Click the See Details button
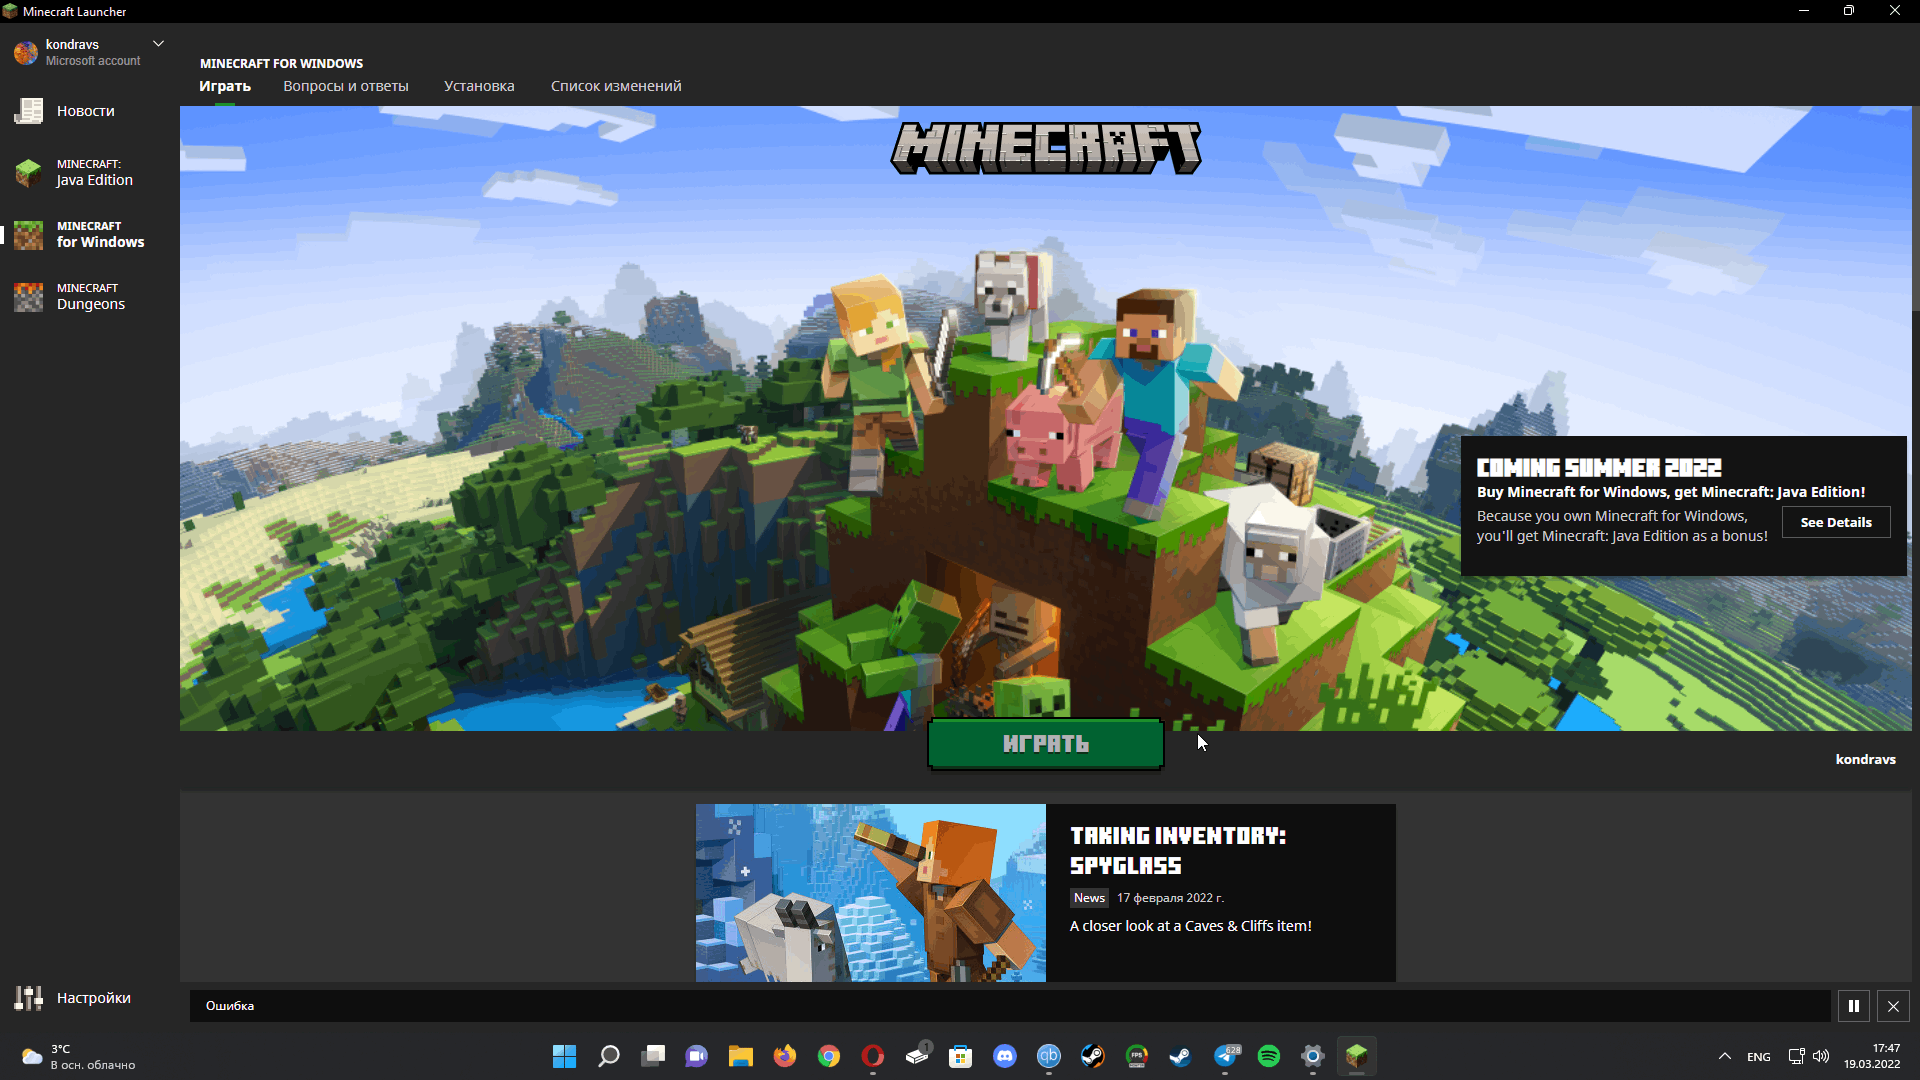The image size is (1920, 1080). [x=1836, y=522]
